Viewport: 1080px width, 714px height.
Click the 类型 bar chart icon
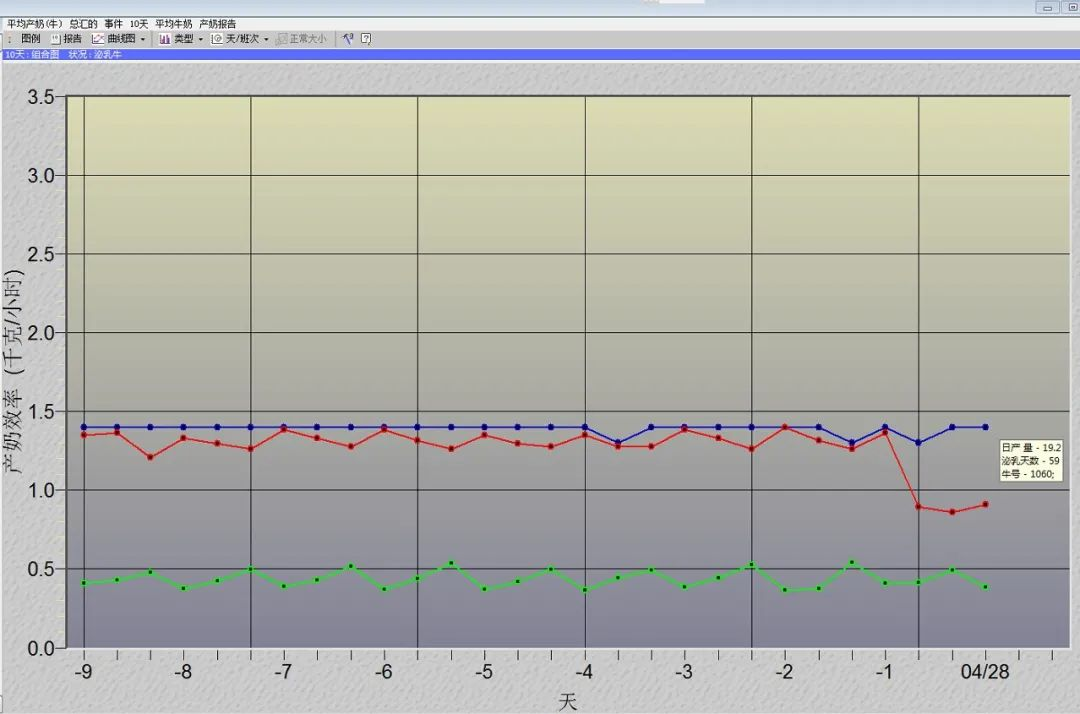click(x=165, y=39)
